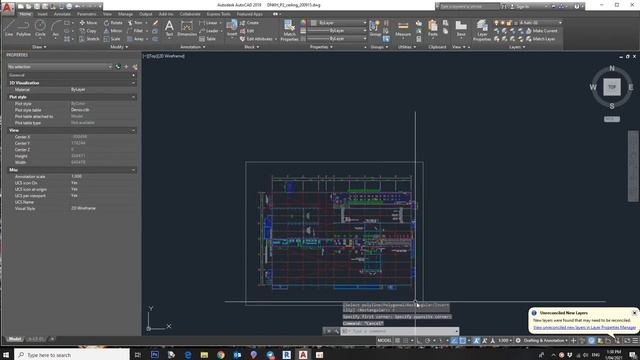This screenshot has width=640, height=360.
Task: Click Make Current layer button
Action: point(541,31)
